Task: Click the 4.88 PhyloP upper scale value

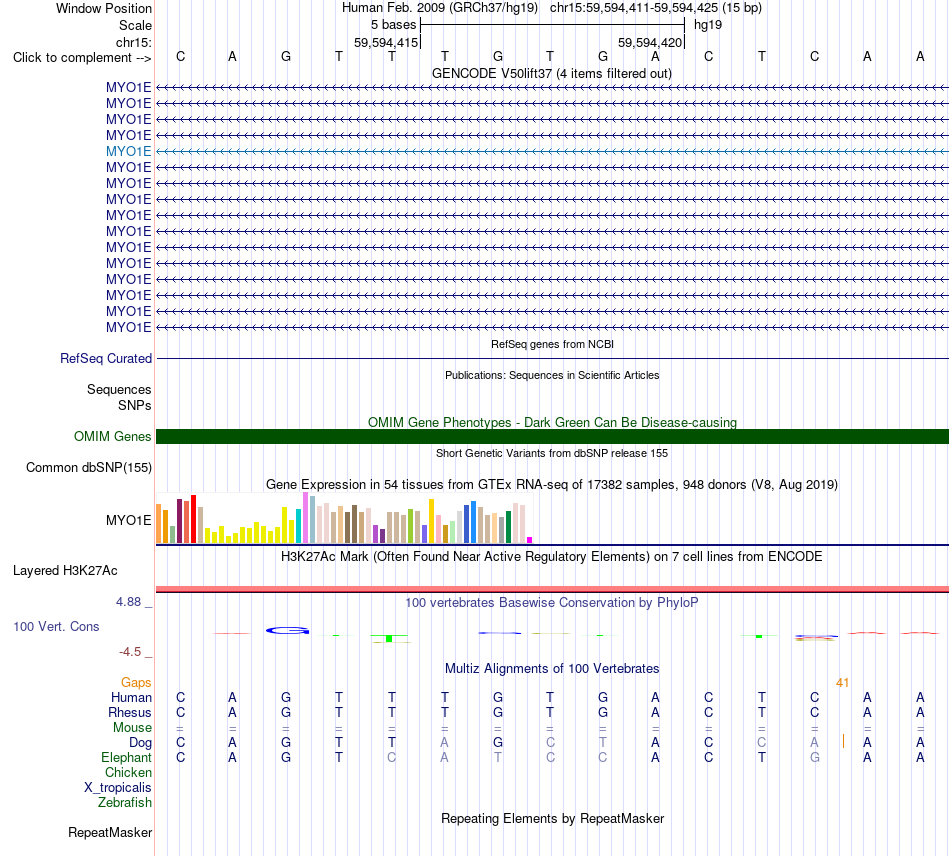Action: click(x=128, y=602)
